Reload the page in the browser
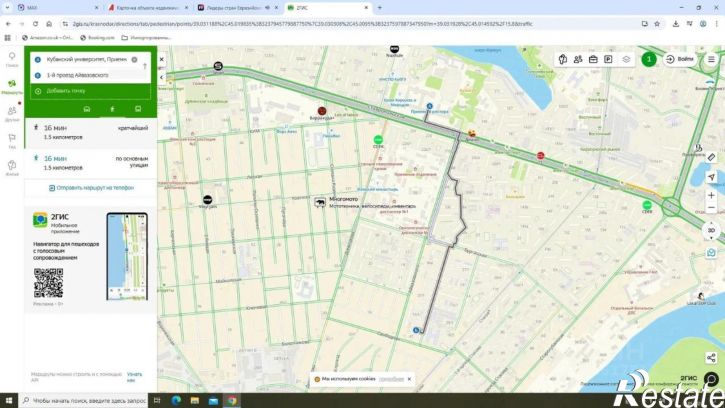The width and height of the screenshot is (725, 408). click(35, 24)
